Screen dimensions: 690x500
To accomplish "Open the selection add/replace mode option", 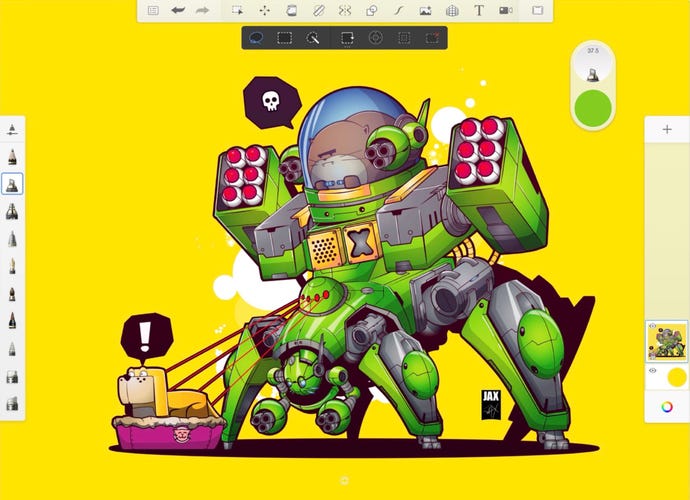I will pos(347,38).
